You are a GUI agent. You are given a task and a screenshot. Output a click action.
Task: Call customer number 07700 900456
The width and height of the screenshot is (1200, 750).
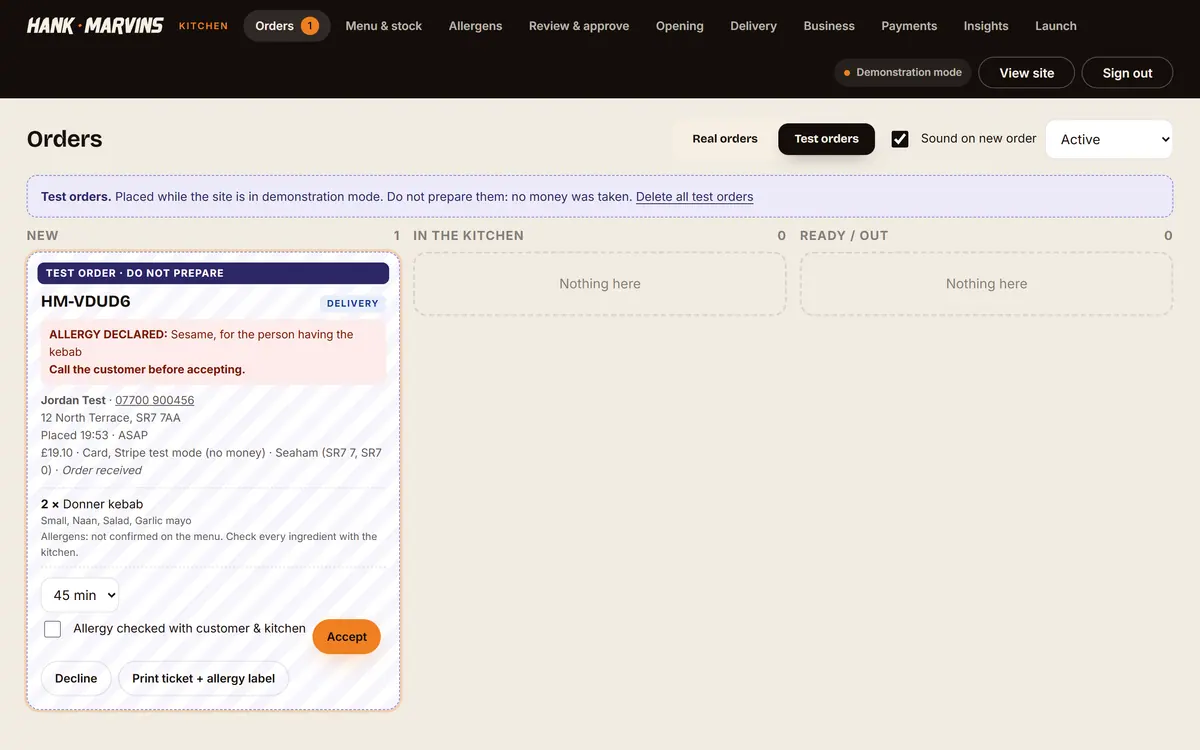[155, 400]
